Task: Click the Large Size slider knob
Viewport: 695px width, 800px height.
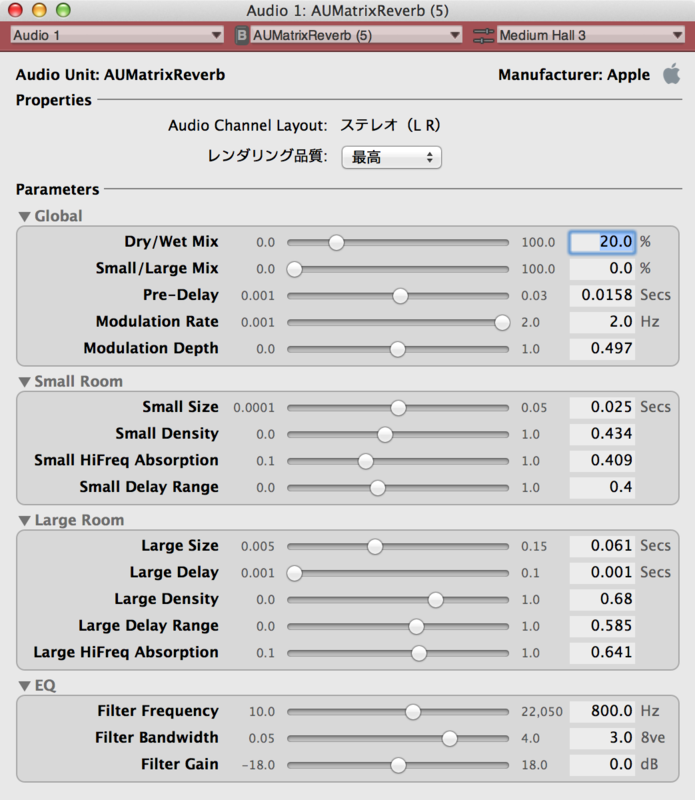Action: 375,546
